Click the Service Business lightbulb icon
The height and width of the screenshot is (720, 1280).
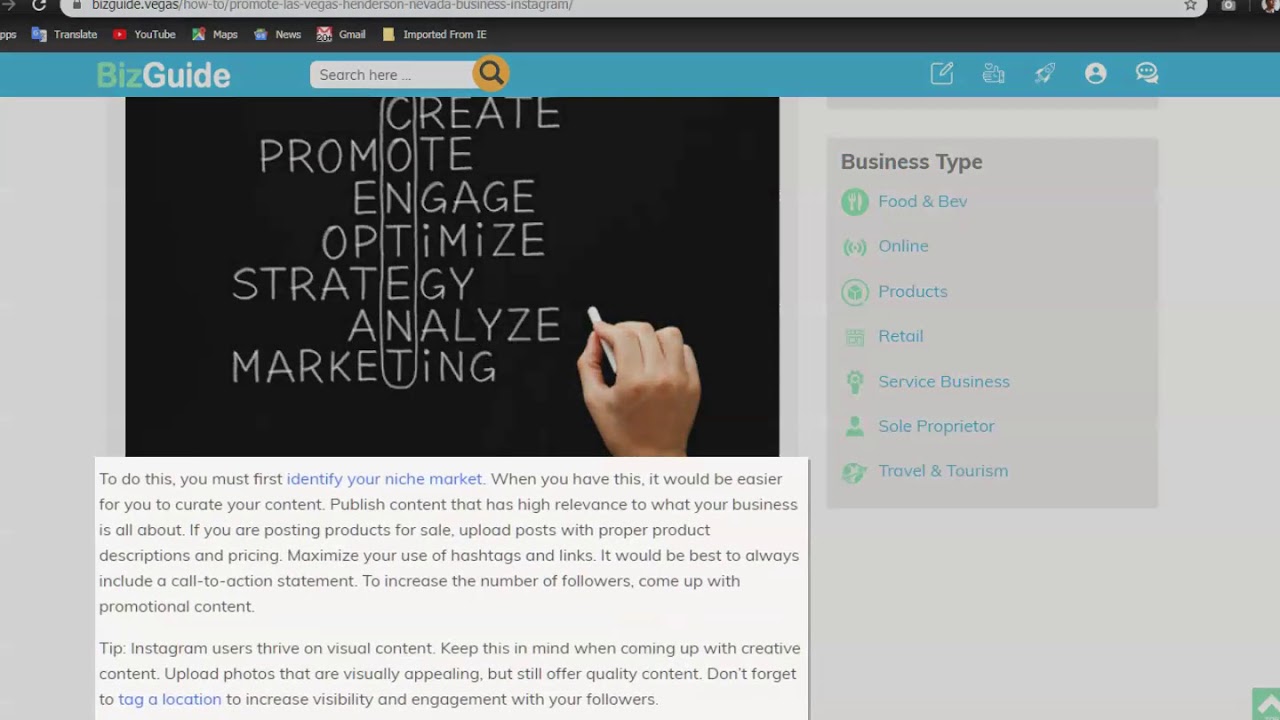[855, 382]
